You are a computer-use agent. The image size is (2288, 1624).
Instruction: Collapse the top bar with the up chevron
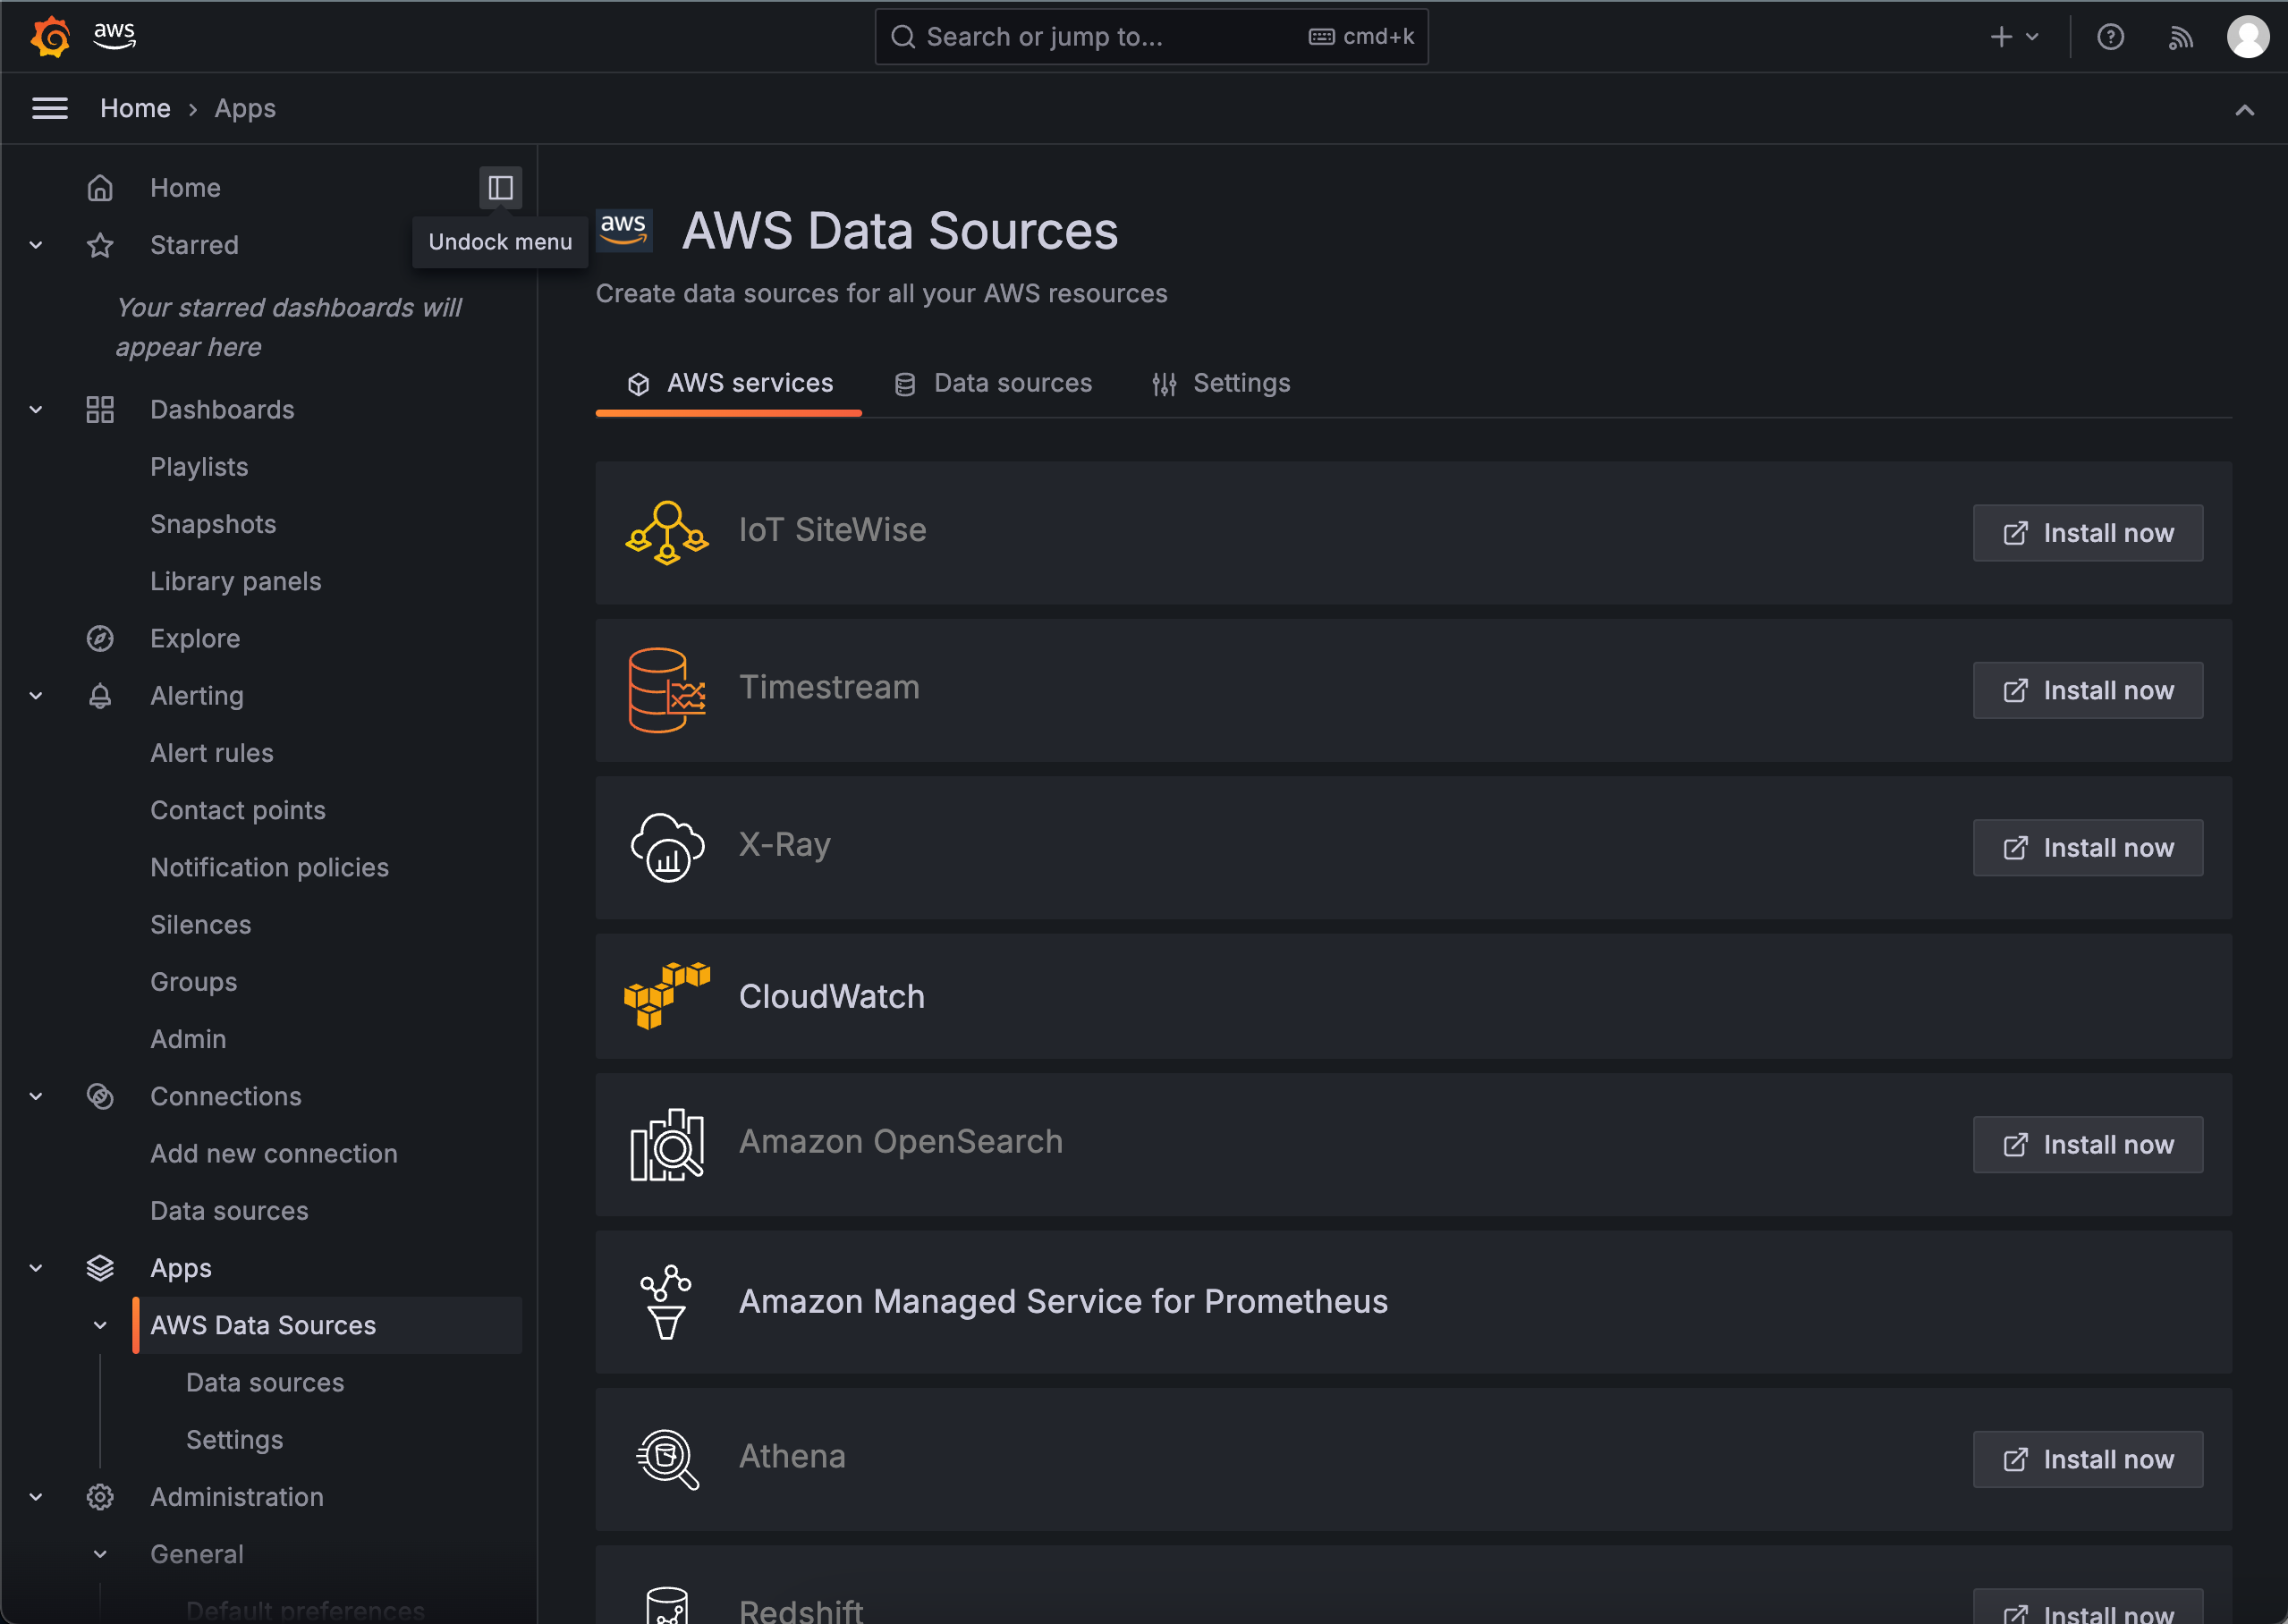point(2245,110)
